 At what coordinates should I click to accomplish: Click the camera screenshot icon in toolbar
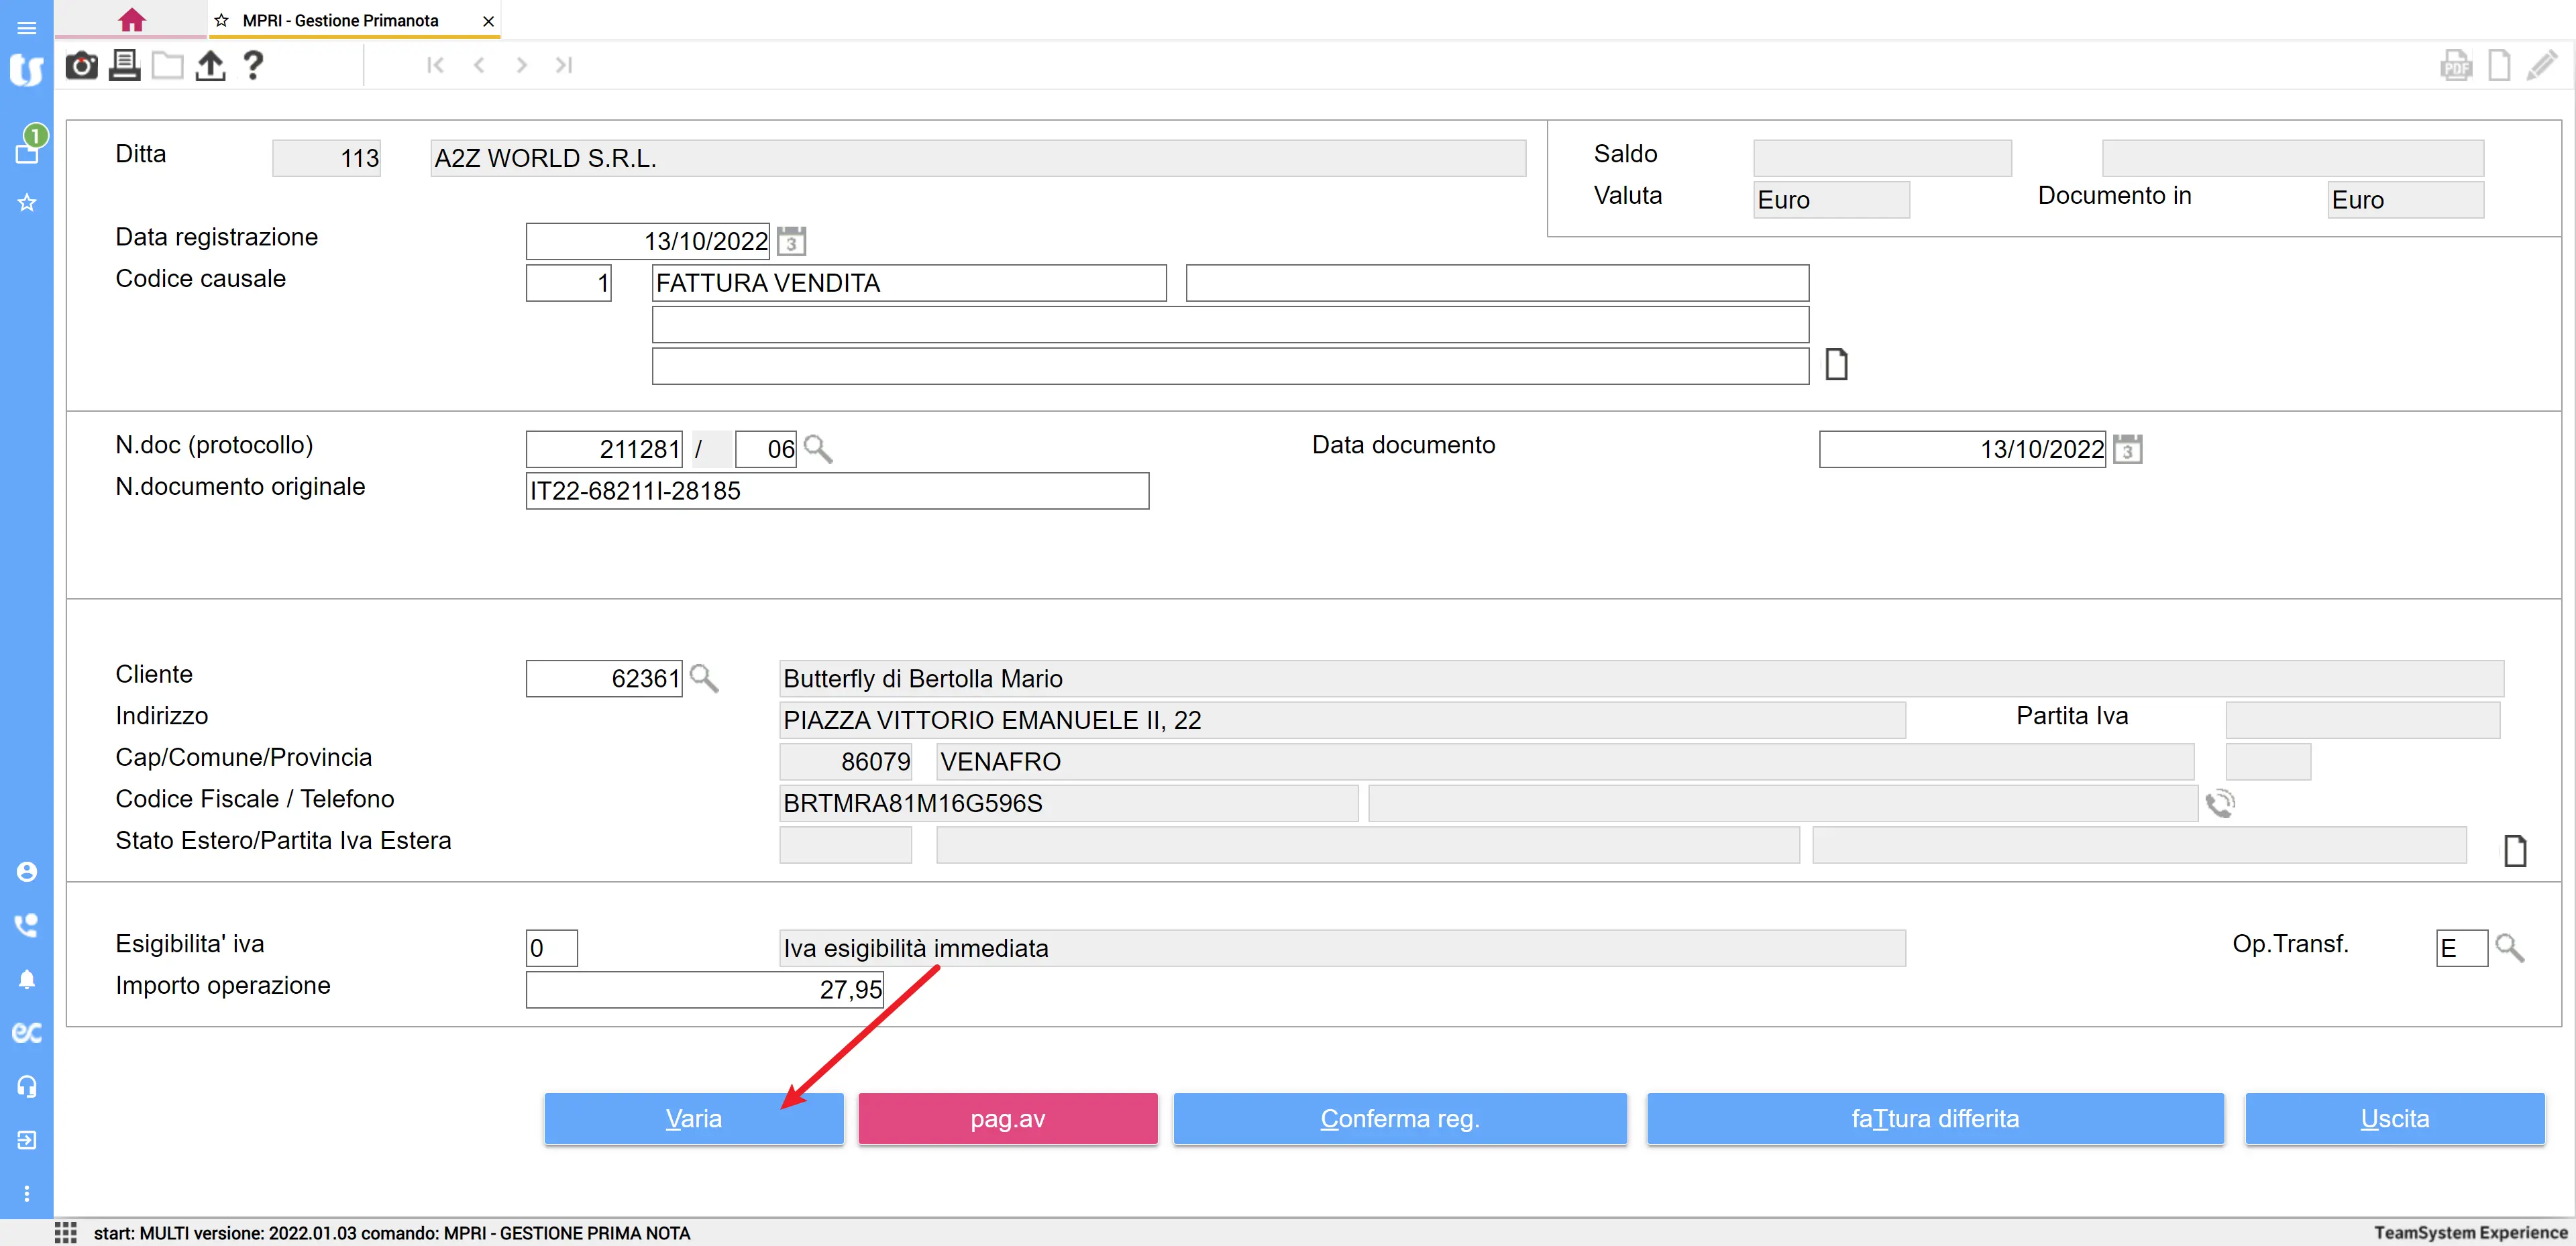click(x=81, y=66)
